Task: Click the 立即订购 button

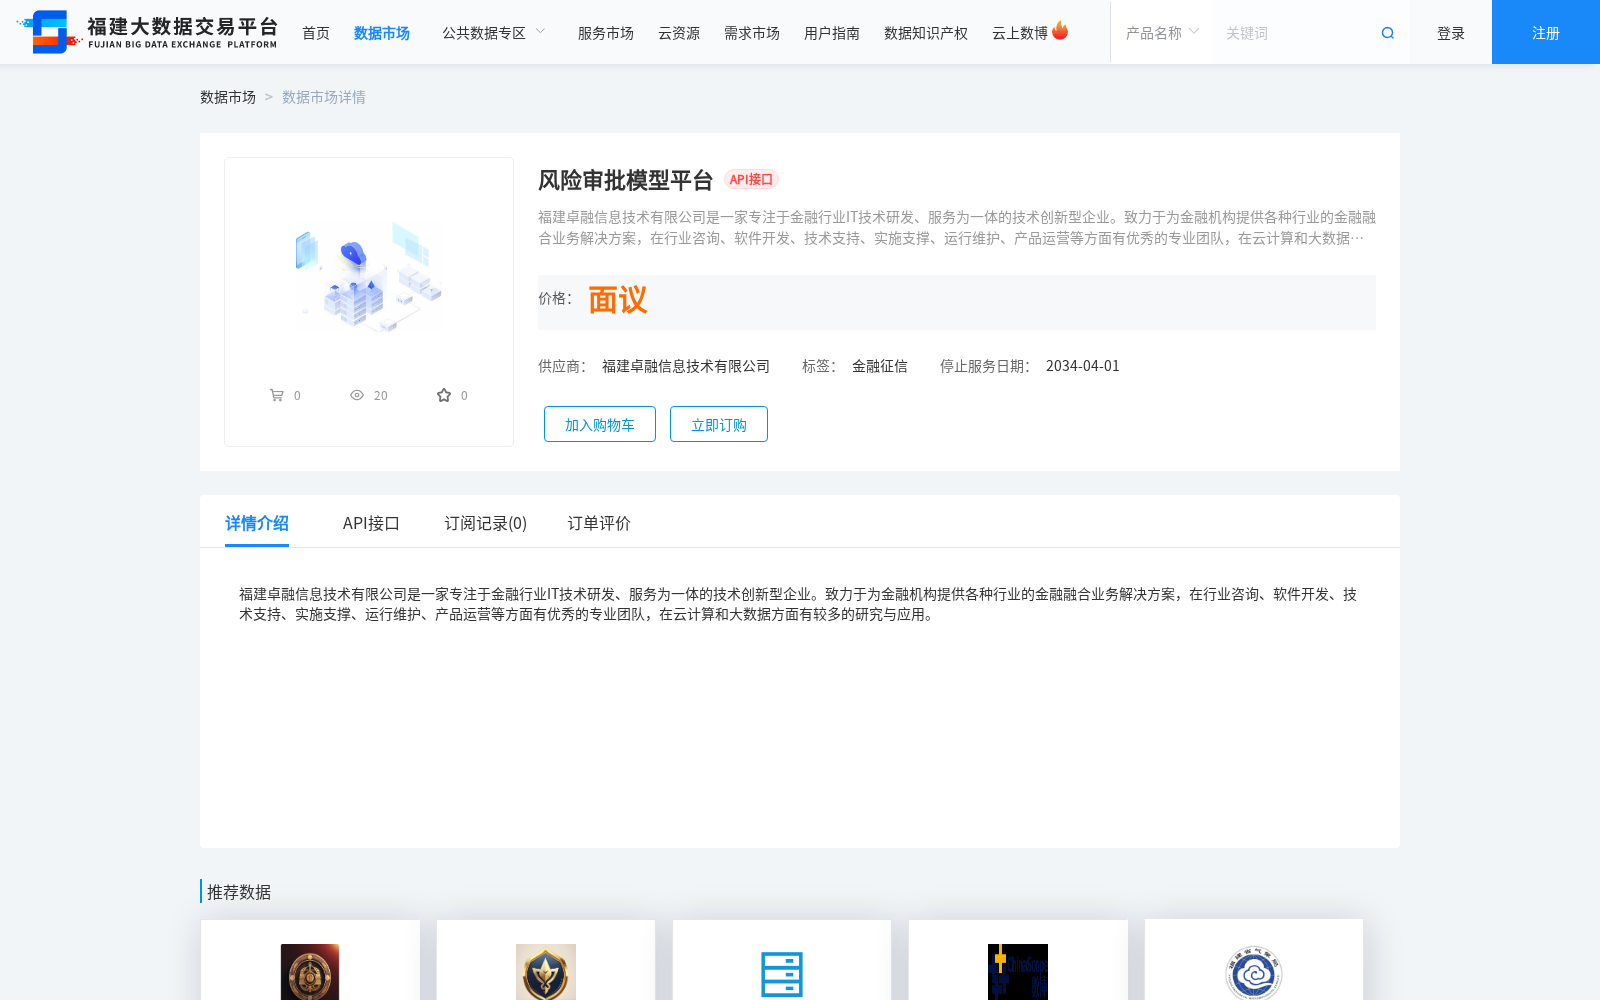Action: coord(719,424)
